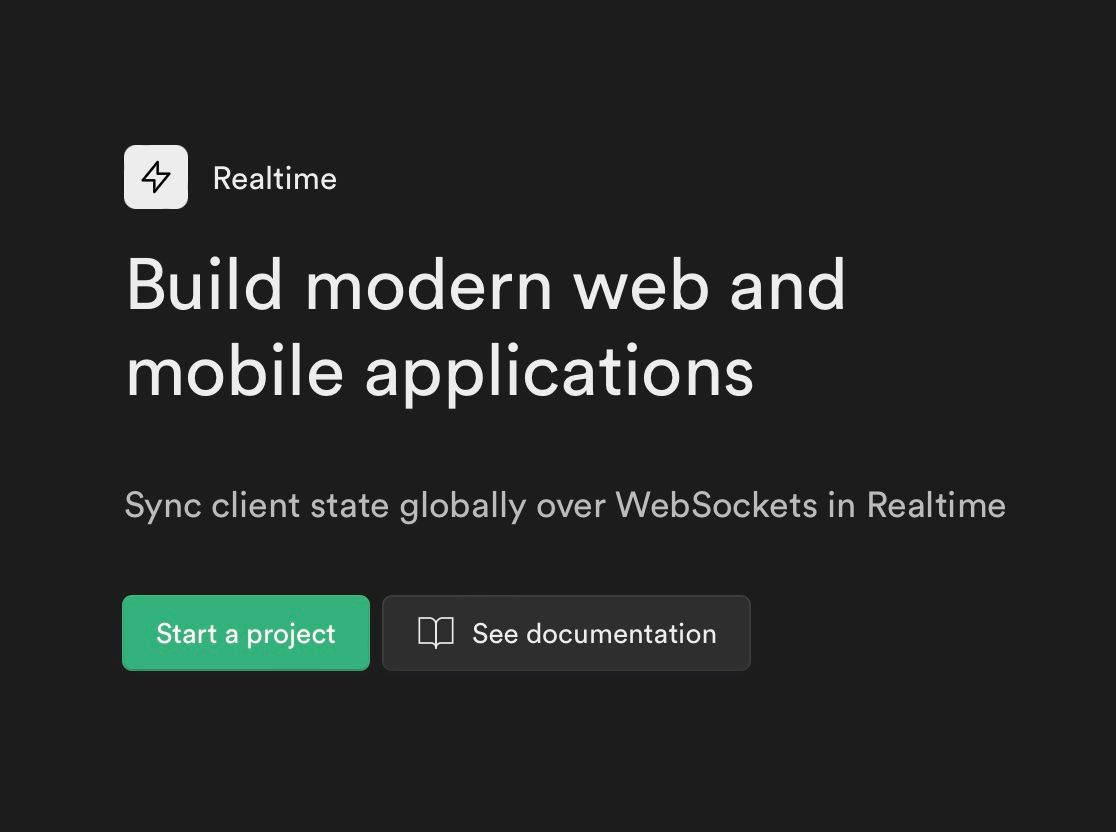Image resolution: width=1116 pixels, height=832 pixels.
Task: Click the word "documentation" on the dark button
Action: (621, 634)
